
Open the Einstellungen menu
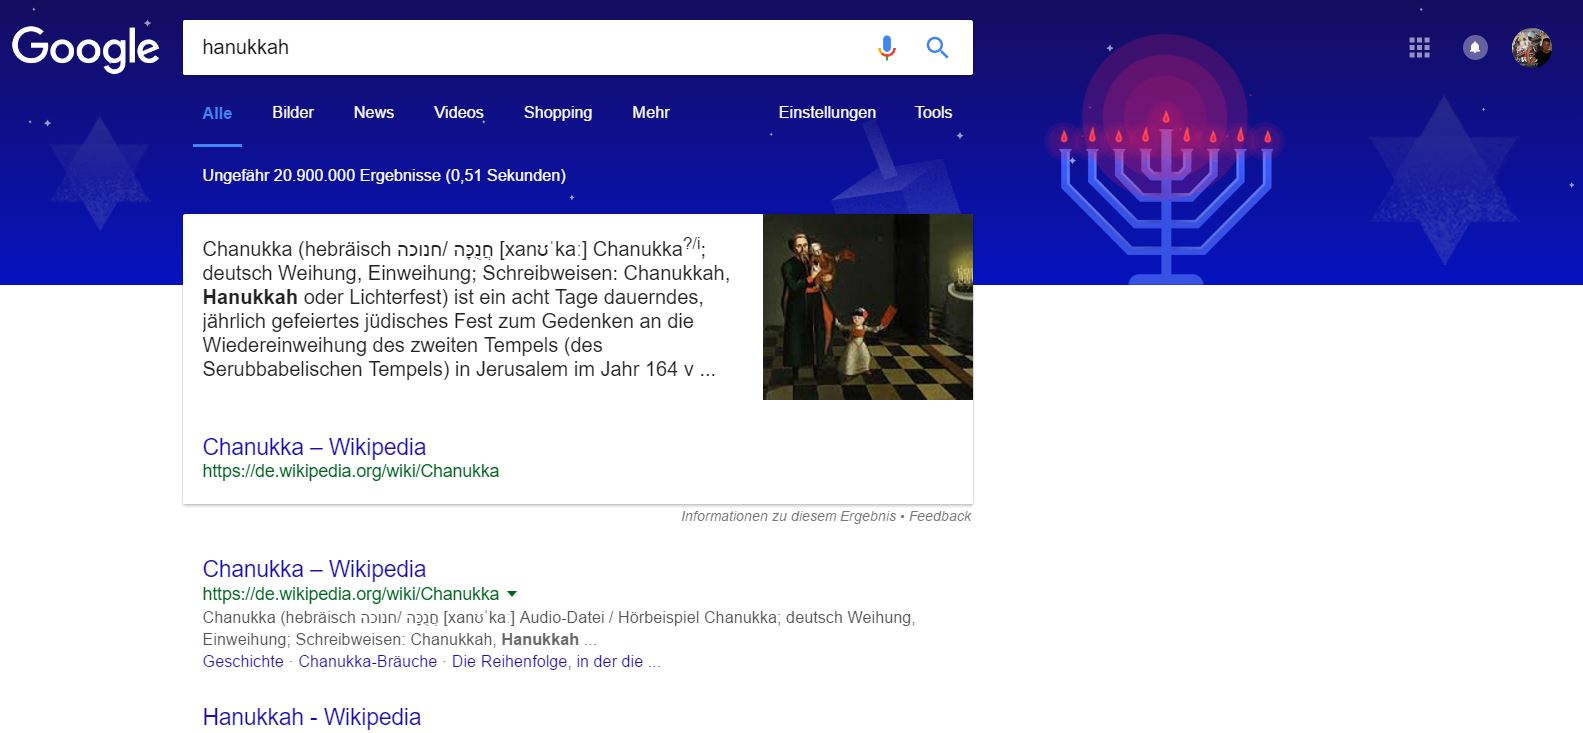pos(827,113)
